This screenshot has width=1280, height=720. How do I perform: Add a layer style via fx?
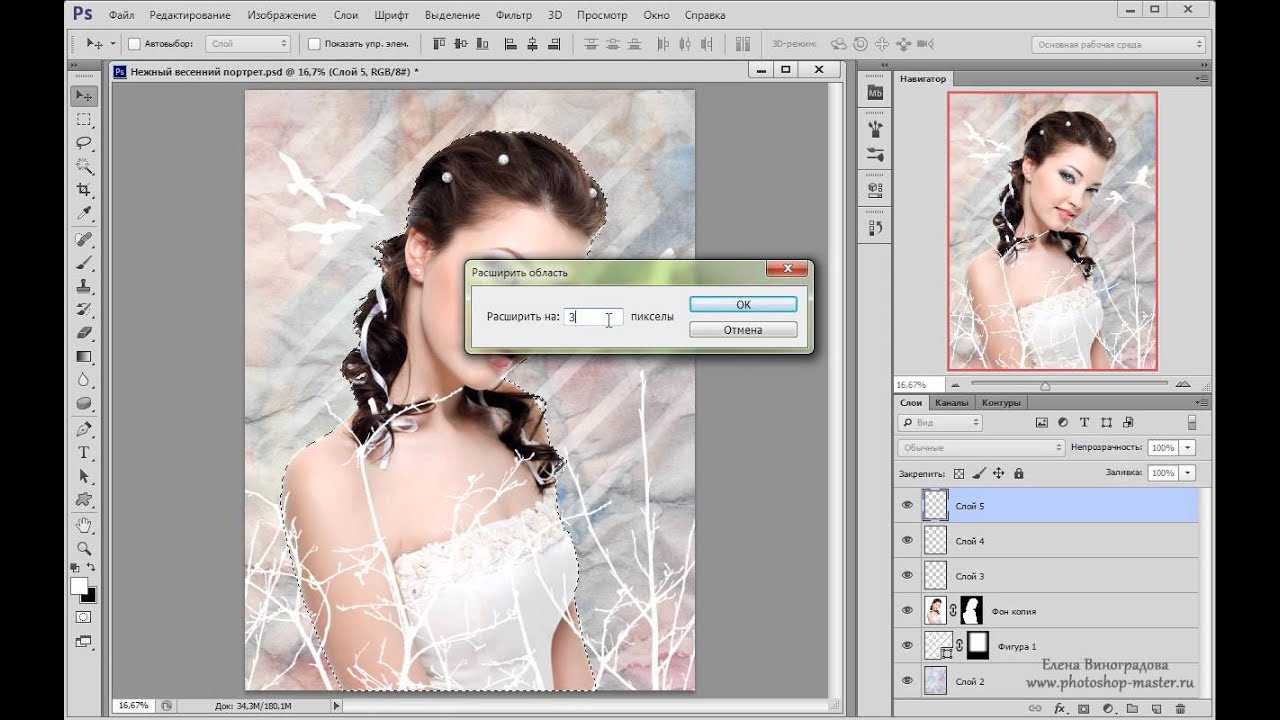pyautogui.click(x=1060, y=710)
